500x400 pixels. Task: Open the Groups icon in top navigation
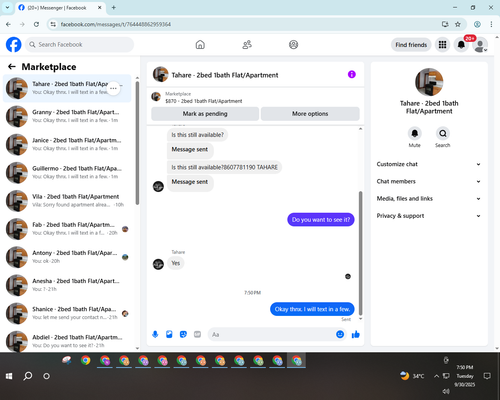point(293,45)
